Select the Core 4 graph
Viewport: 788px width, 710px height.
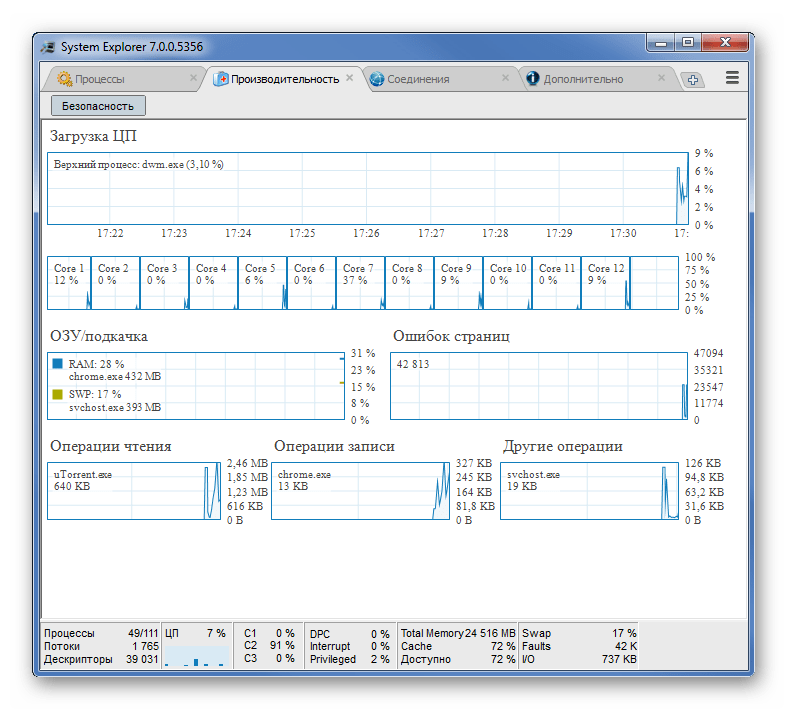click(x=213, y=283)
